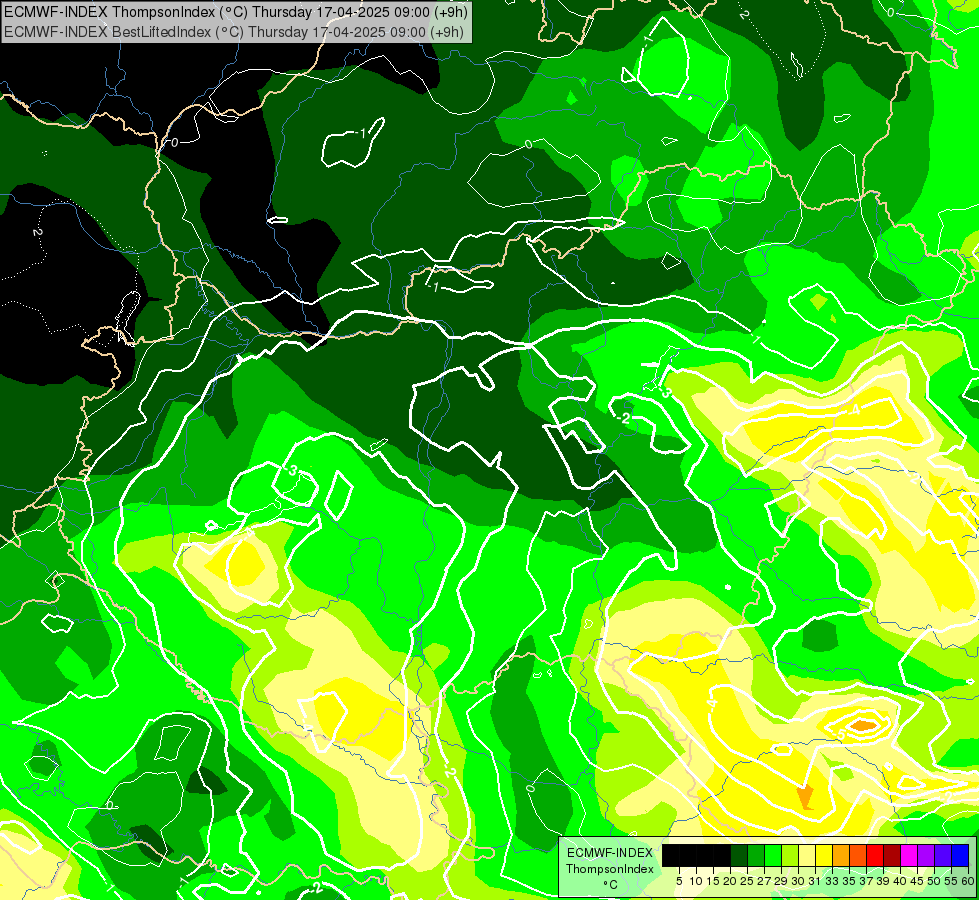Click the legend tick value 15
This screenshot has width=979, height=900.
[714, 881]
